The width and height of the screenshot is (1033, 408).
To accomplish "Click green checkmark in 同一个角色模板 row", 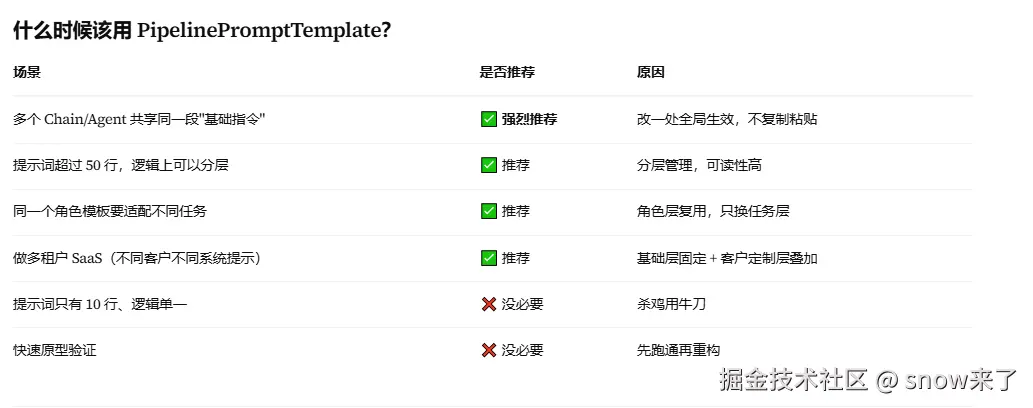I will click(x=489, y=212).
